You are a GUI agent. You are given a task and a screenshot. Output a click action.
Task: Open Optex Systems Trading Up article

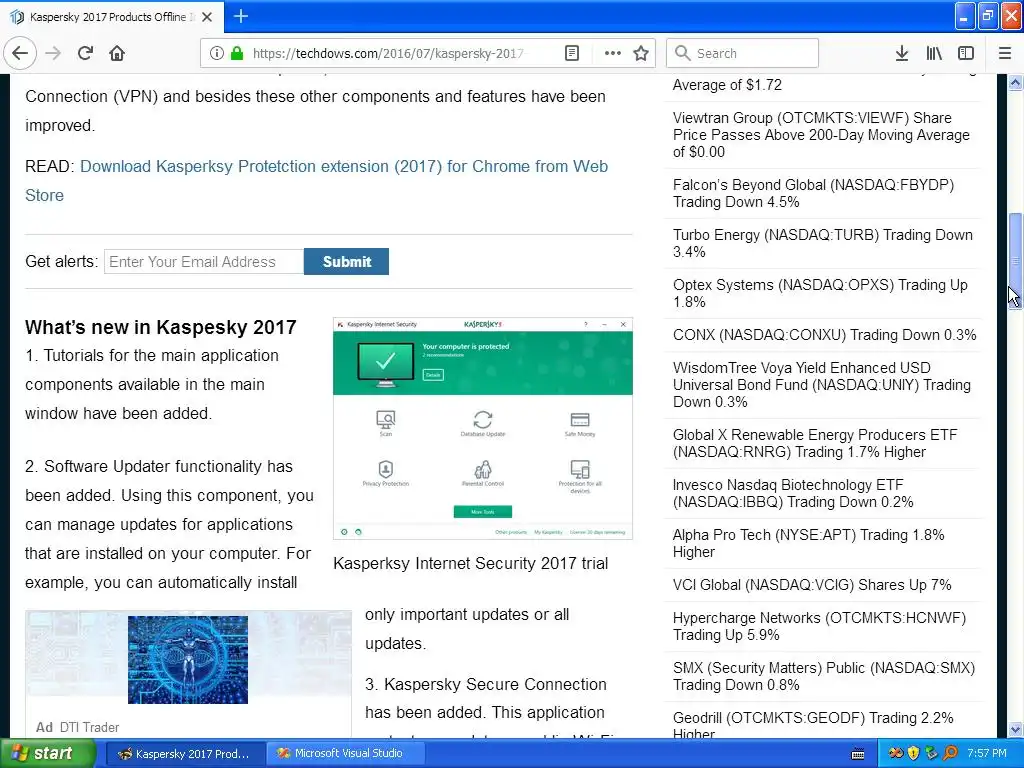point(820,293)
